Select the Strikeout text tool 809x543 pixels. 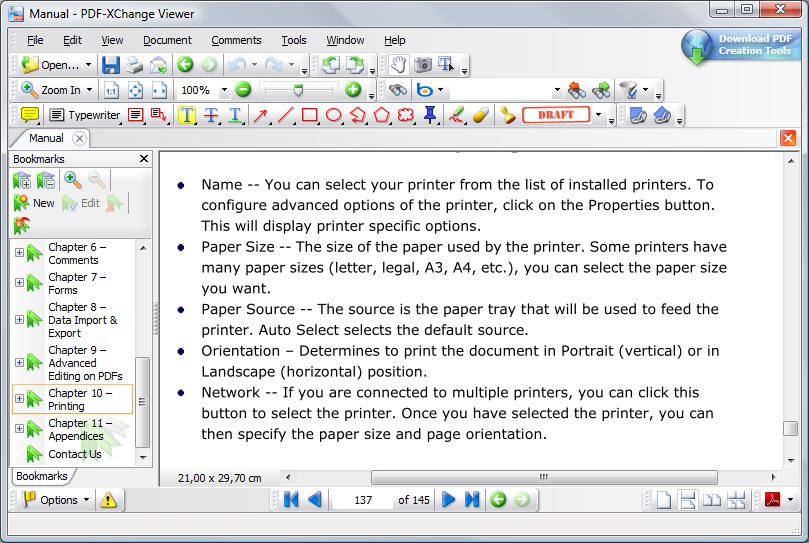(x=211, y=115)
